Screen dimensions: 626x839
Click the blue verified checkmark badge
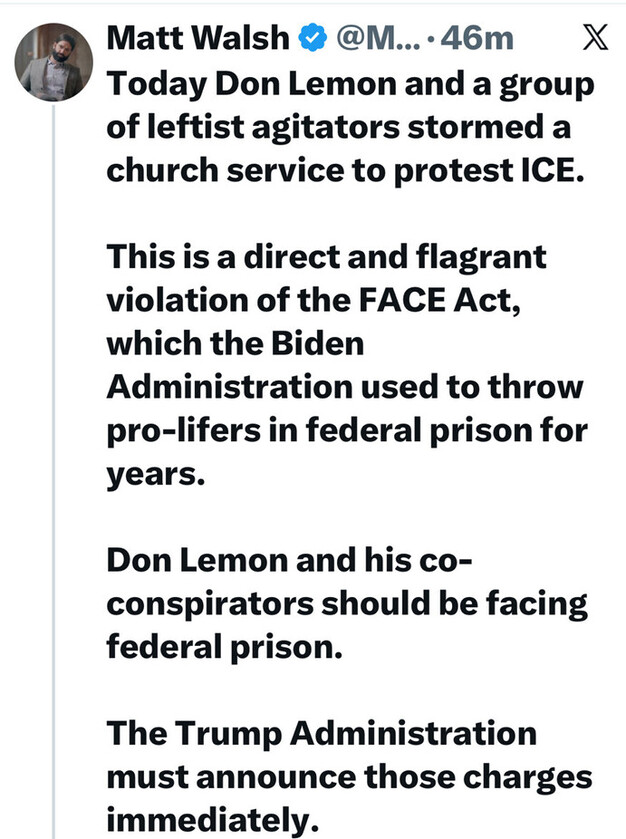pos(312,39)
